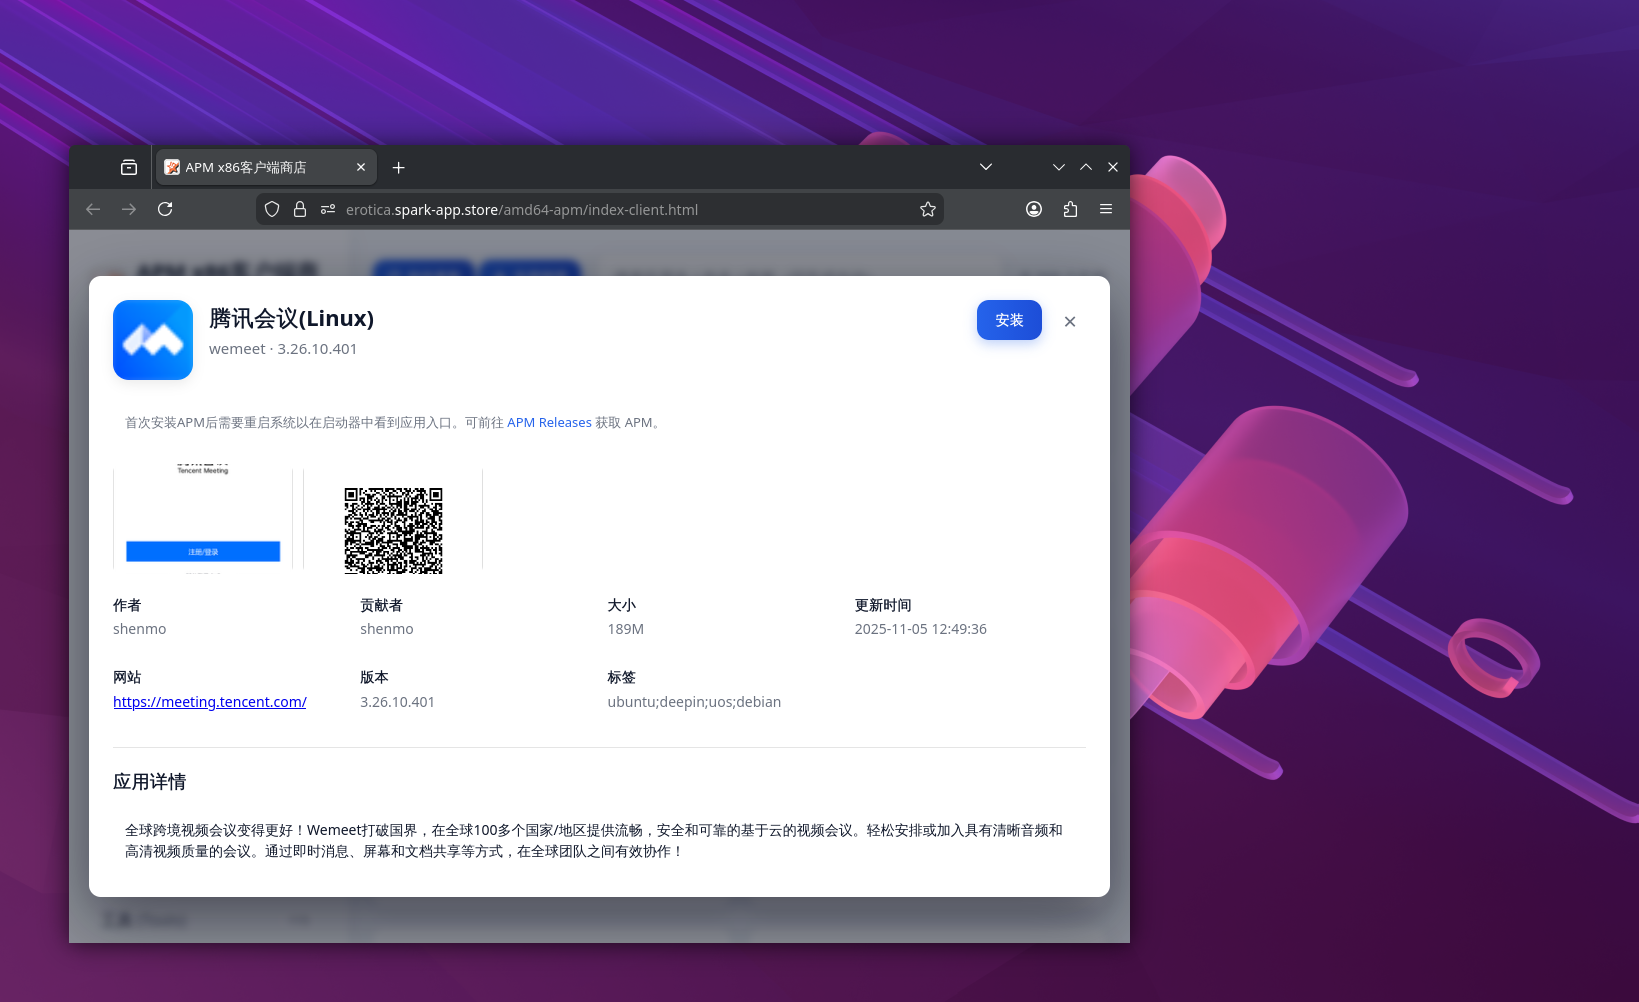1639x1002 pixels.
Task: Expand the list all tabs dropdown
Action: click(x=986, y=167)
